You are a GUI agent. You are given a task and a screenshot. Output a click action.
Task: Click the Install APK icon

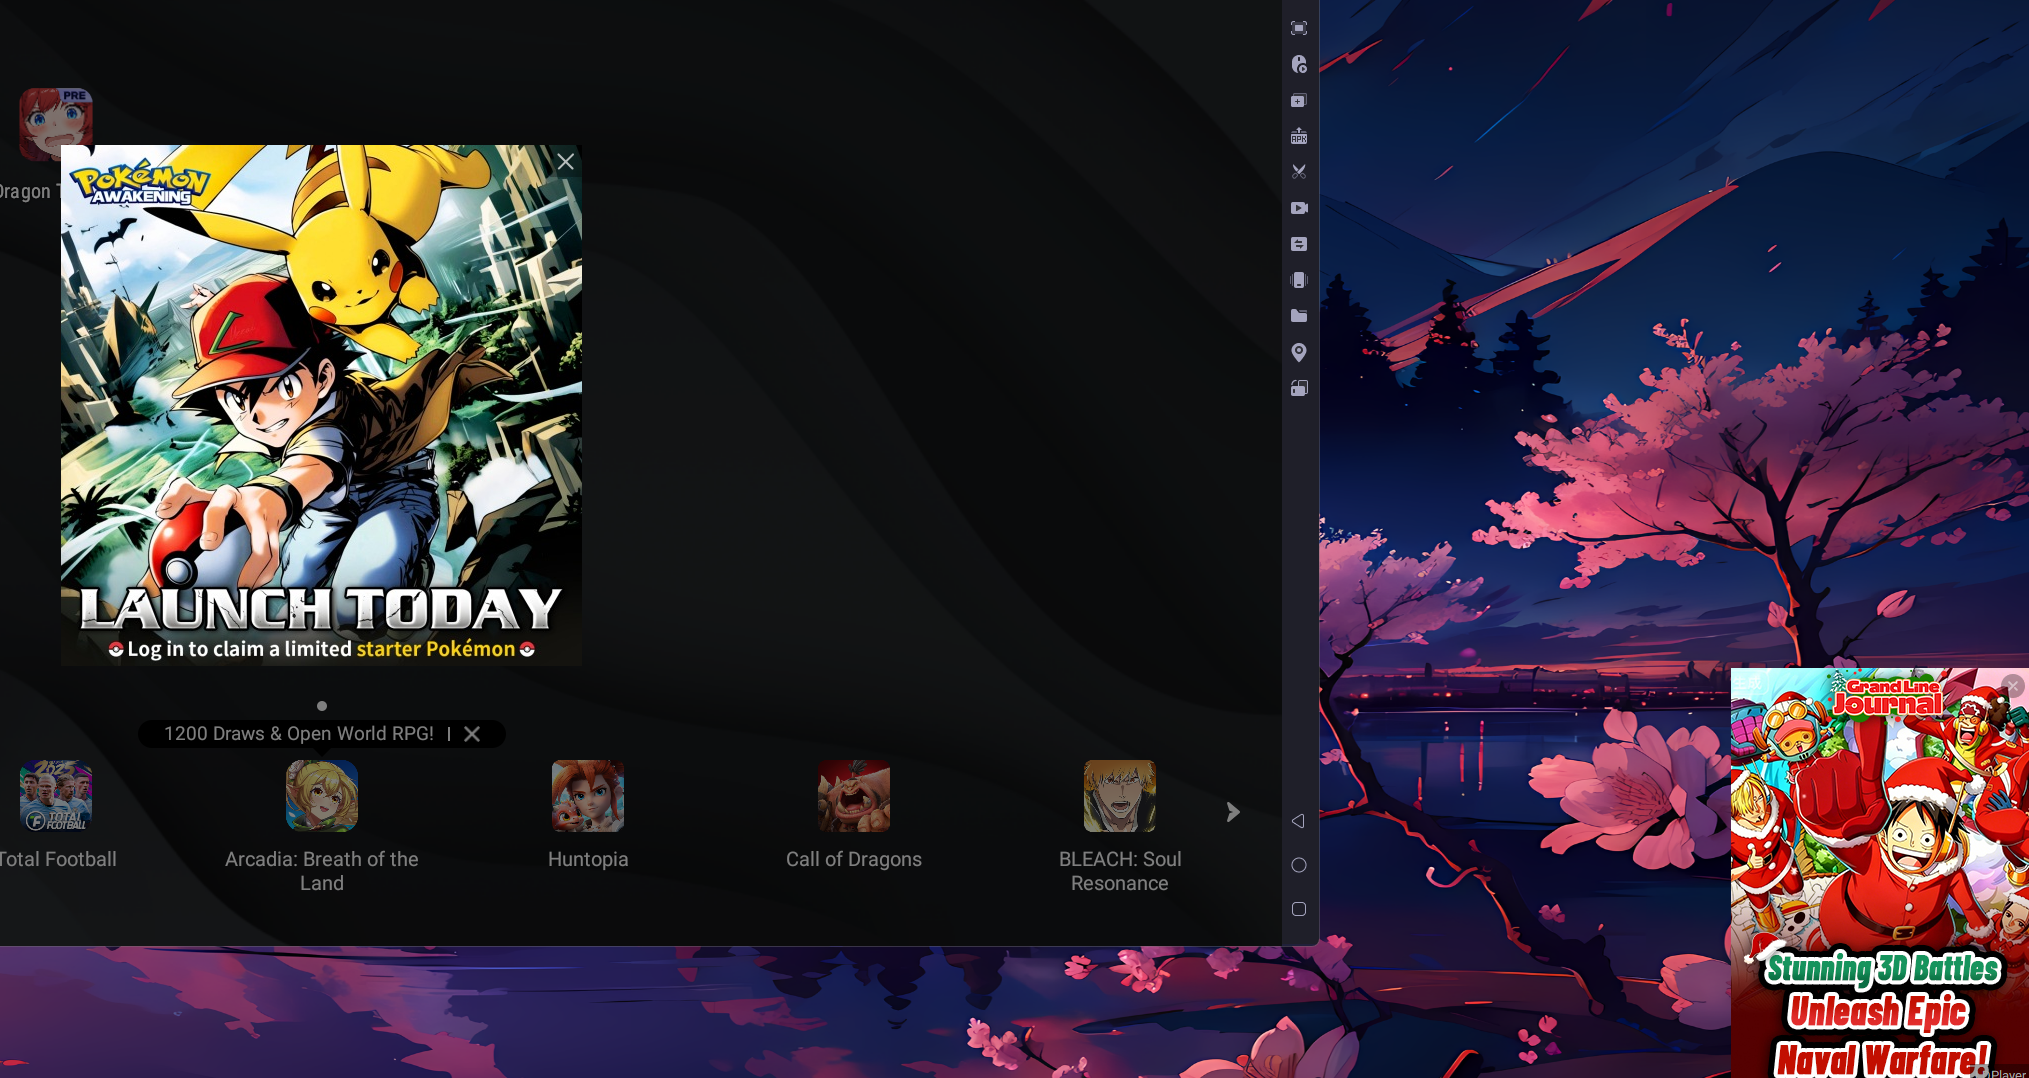pyautogui.click(x=1299, y=136)
